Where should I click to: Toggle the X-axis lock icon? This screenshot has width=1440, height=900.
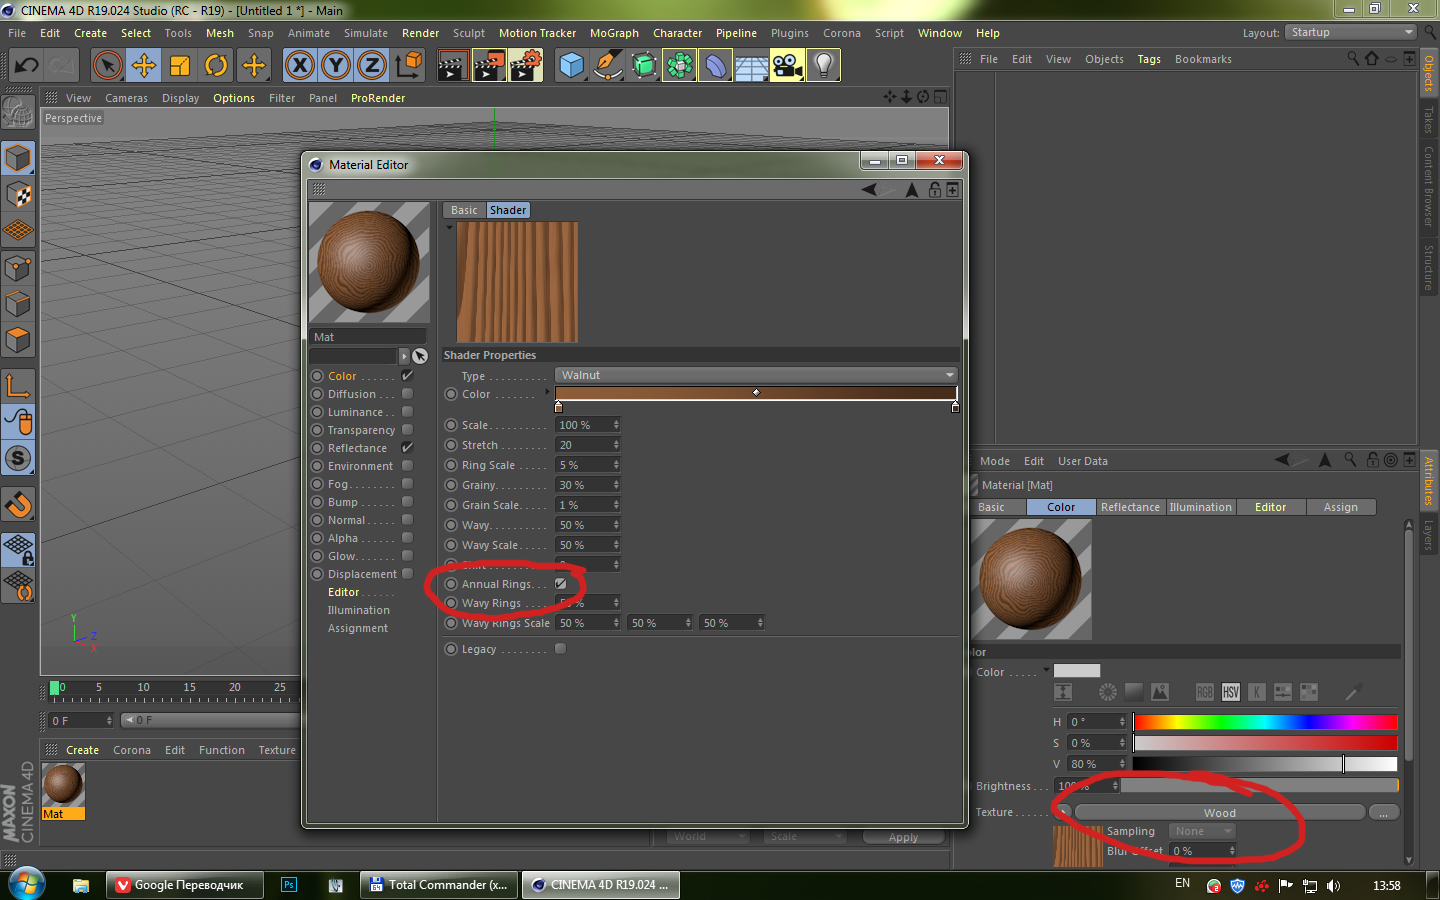(x=299, y=66)
